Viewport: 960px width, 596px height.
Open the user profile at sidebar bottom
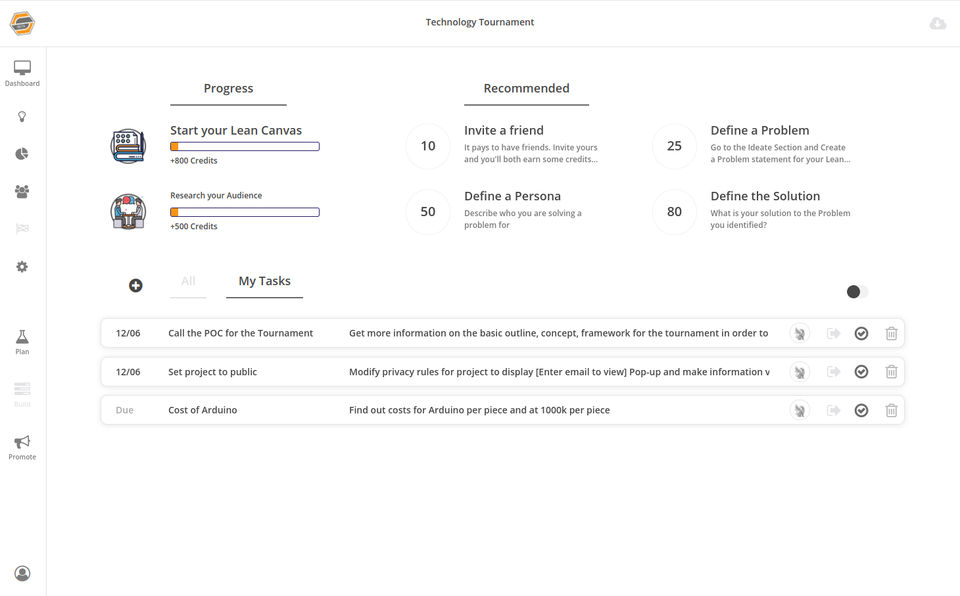[x=22, y=574]
